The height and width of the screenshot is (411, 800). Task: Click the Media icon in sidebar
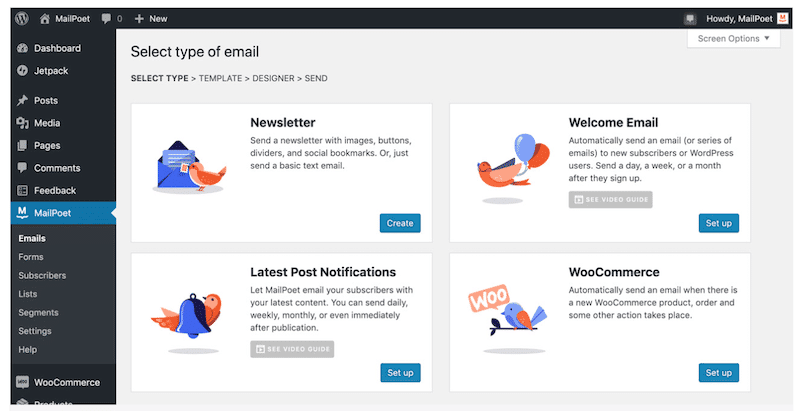pyautogui.click(x=22, y=123)
